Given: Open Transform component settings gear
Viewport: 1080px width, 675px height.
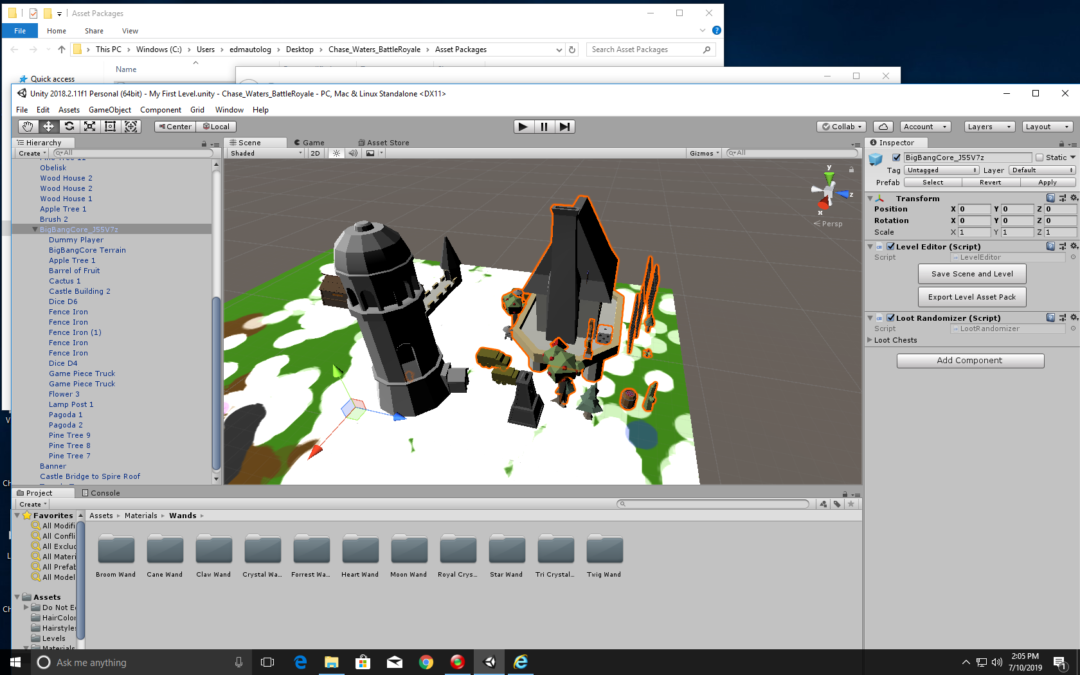Looking at the screenshot, I should 1073,198.
